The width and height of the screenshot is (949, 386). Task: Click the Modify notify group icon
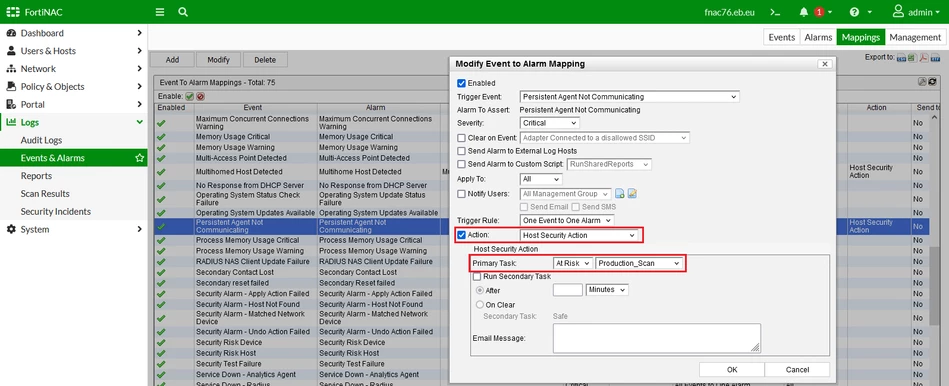[x=632, y=194]
